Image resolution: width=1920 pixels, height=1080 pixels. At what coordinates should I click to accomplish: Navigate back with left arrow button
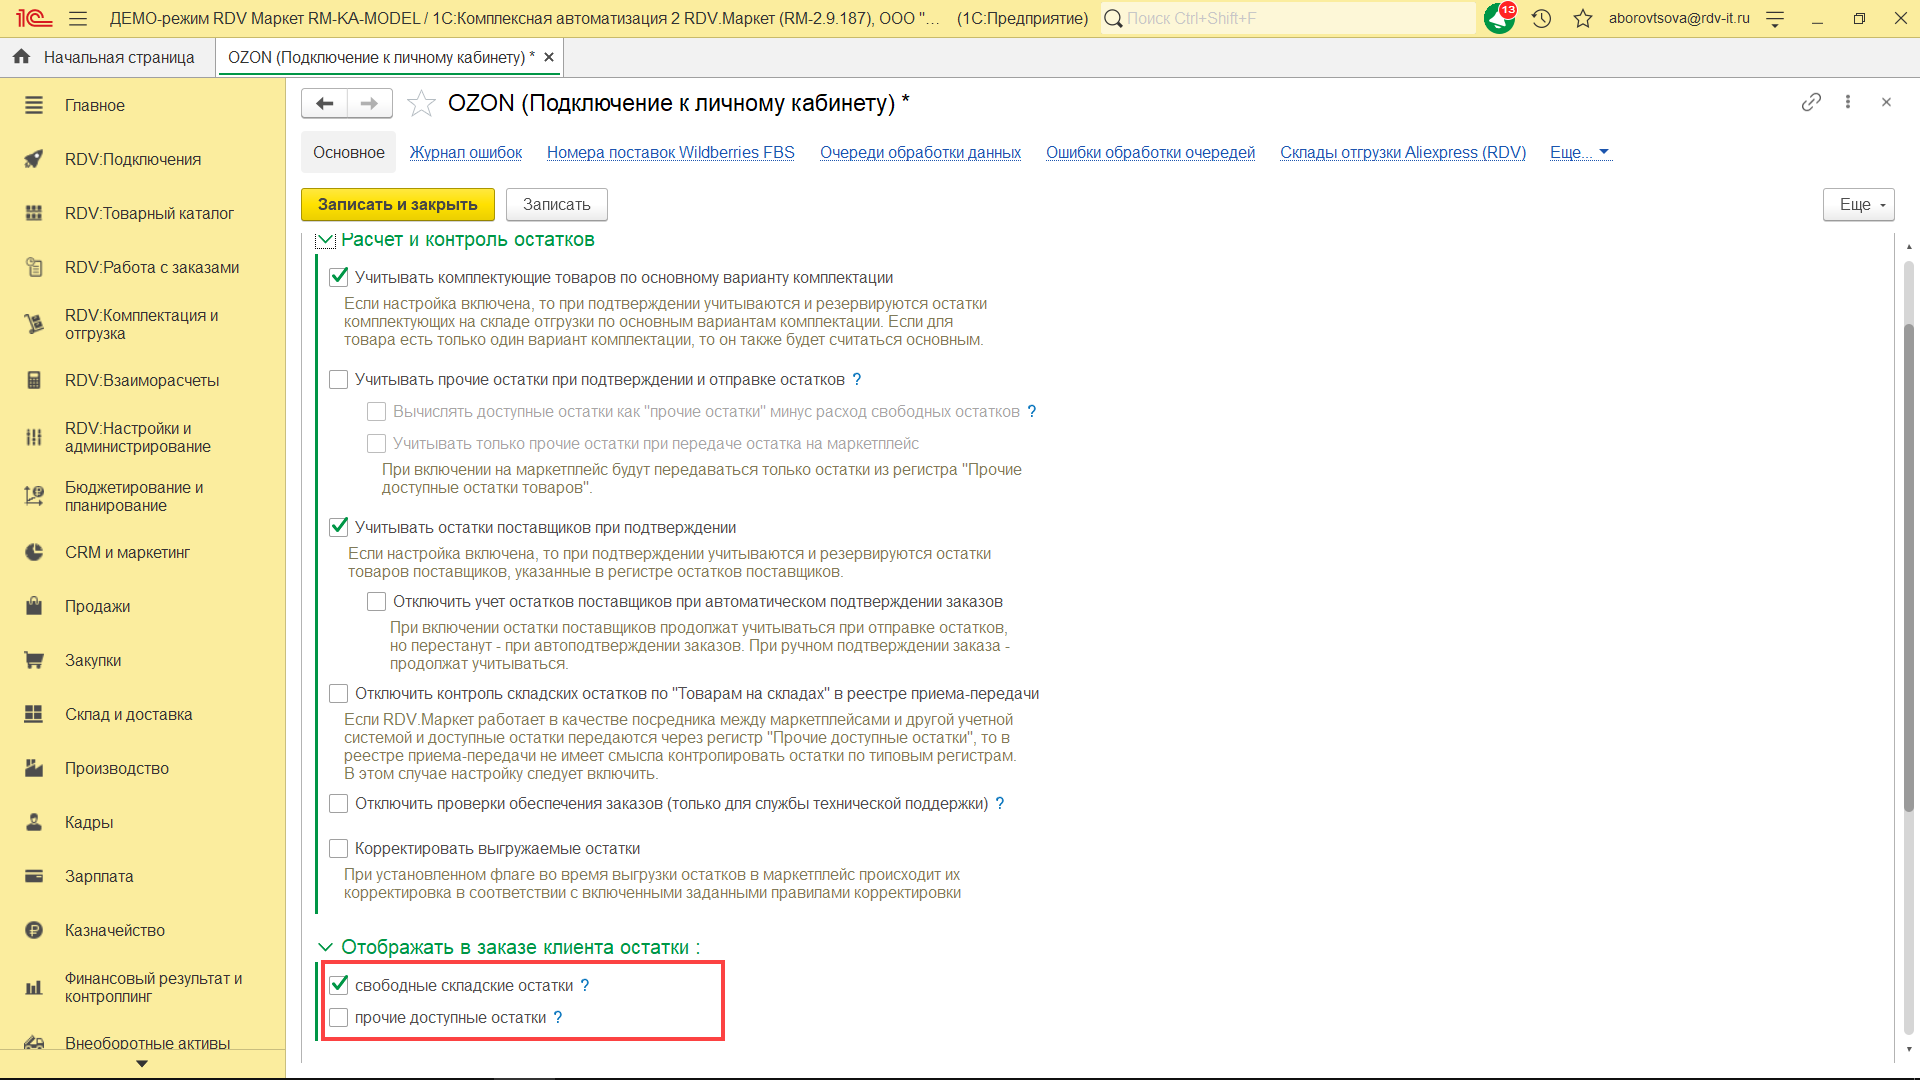click(x=324, y=103)
